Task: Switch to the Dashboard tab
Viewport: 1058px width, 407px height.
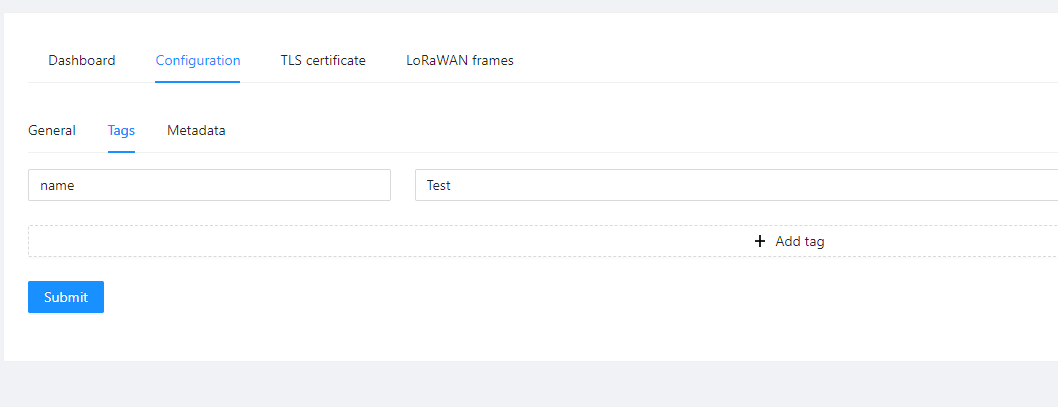Action: pos(82,61)
